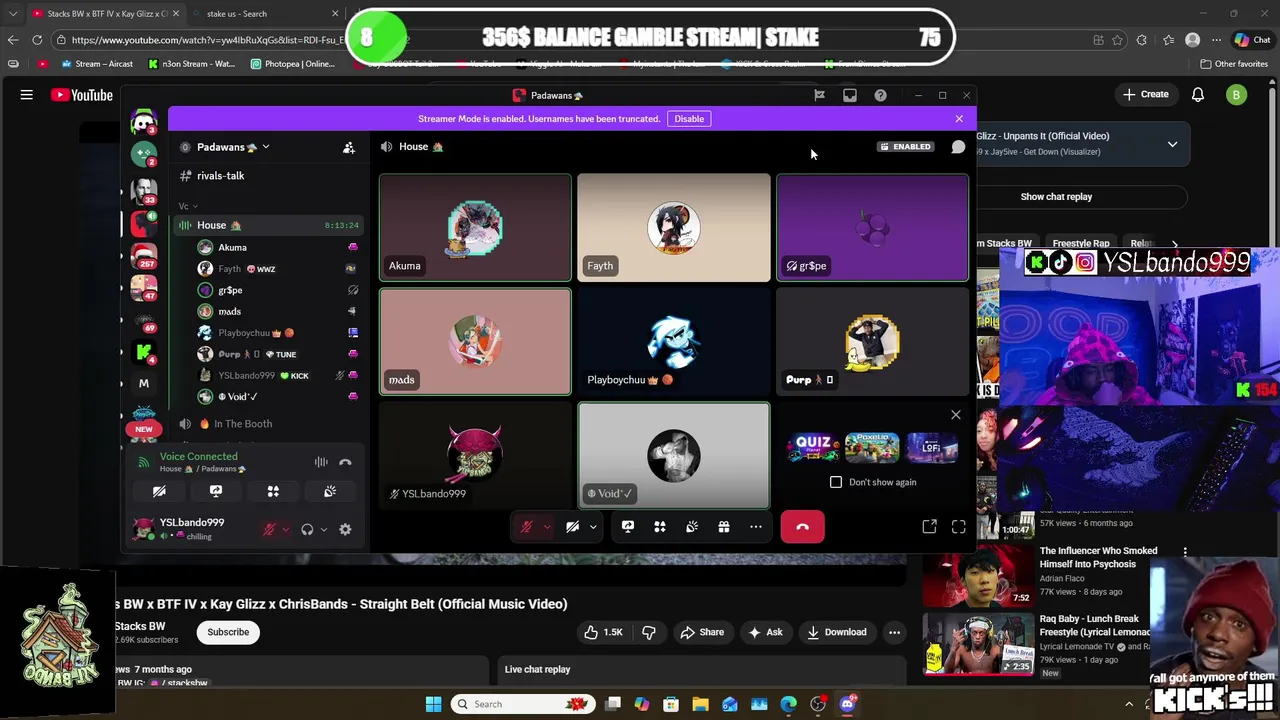Open the soundboard in the voice panel
The image size is (1280, 720).
point(330,492)
